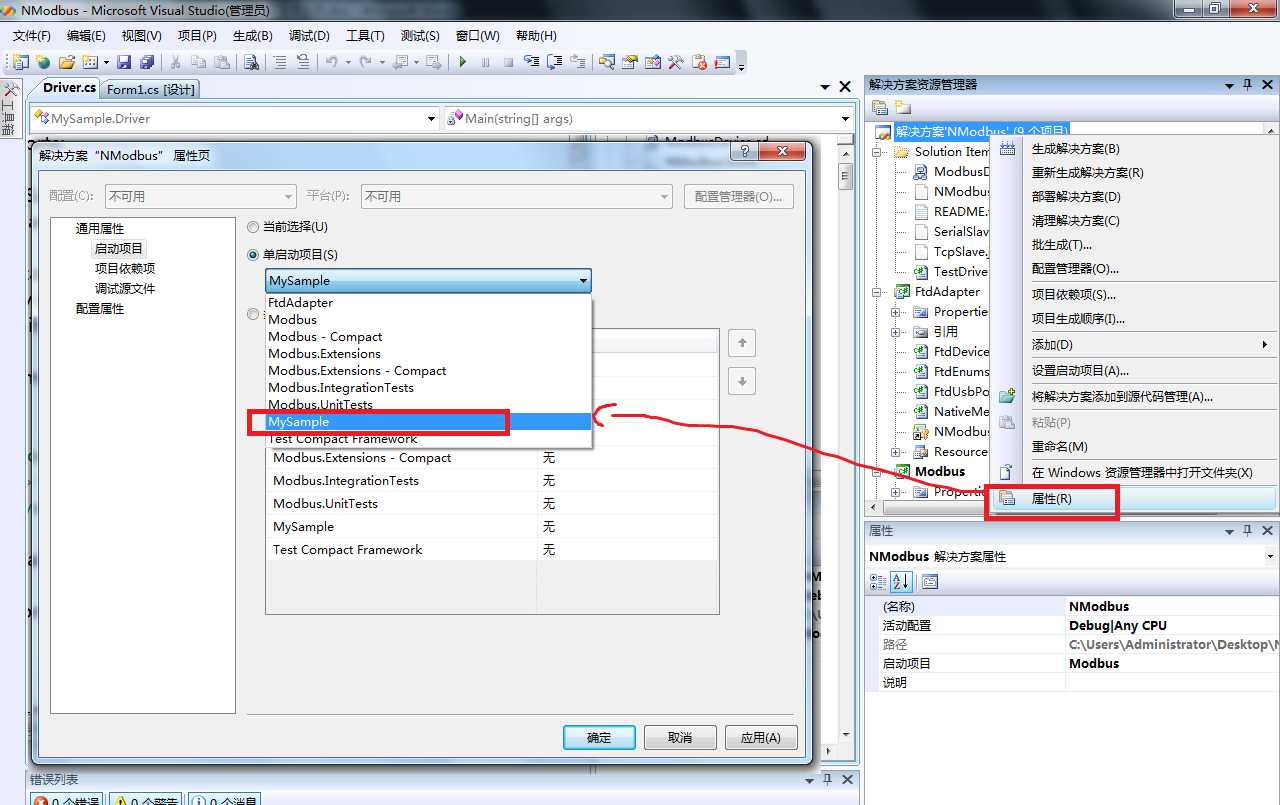
Task: Click Categorized icon in Properties panel
Action: pos(878,581)
